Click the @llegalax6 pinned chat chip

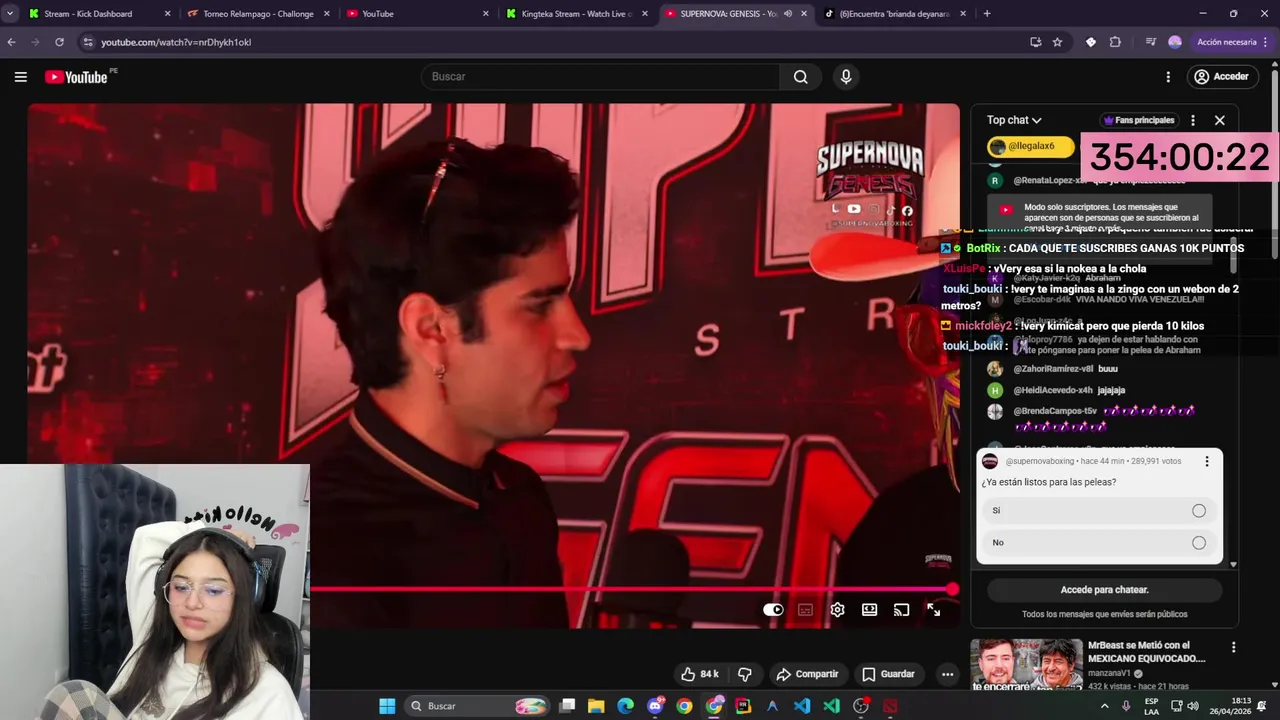coord(1030,147)
